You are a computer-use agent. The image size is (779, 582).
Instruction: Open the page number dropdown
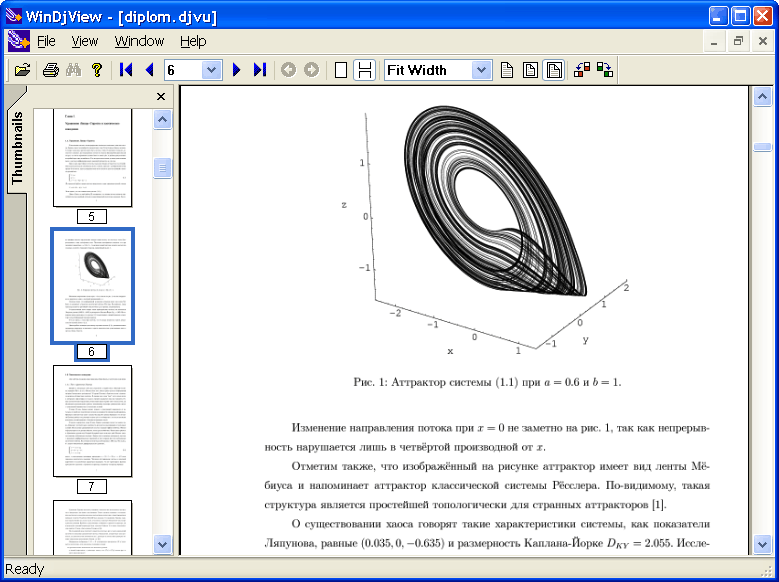(x=211, y=70)
